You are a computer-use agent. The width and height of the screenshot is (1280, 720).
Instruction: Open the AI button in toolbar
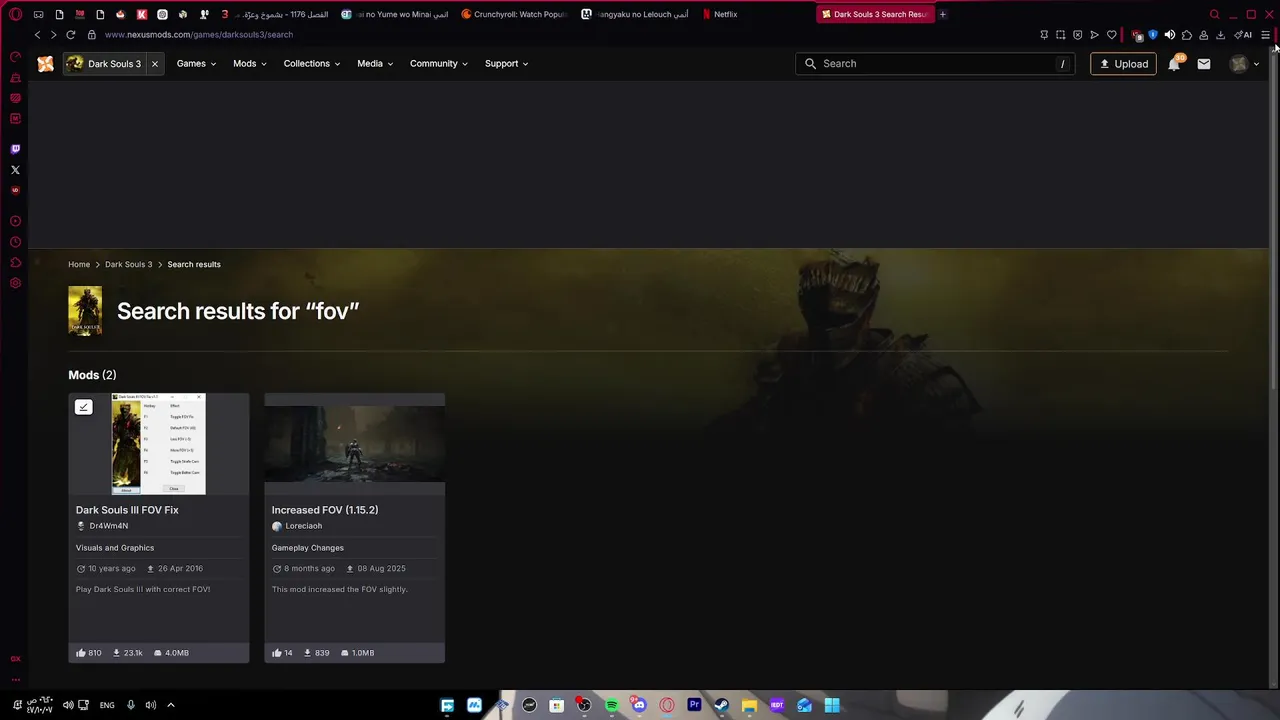click(x=1244, y=35)
